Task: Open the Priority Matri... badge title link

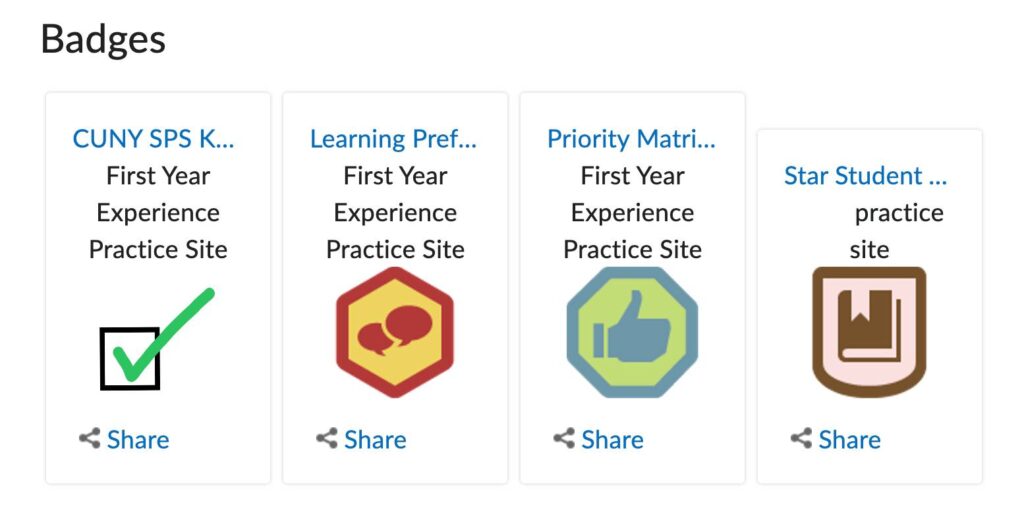Action: click(631, 139)
